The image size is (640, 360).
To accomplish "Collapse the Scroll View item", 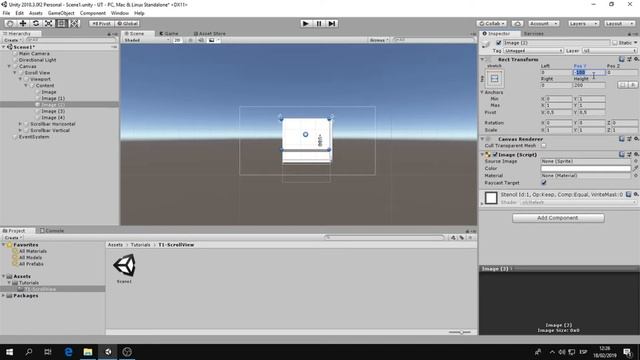I will pyautogui.click(x=15, y=73).
